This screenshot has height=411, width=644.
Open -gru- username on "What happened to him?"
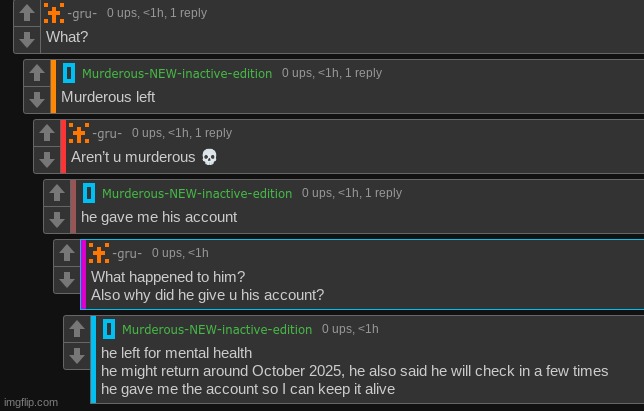tap(127, 253)
